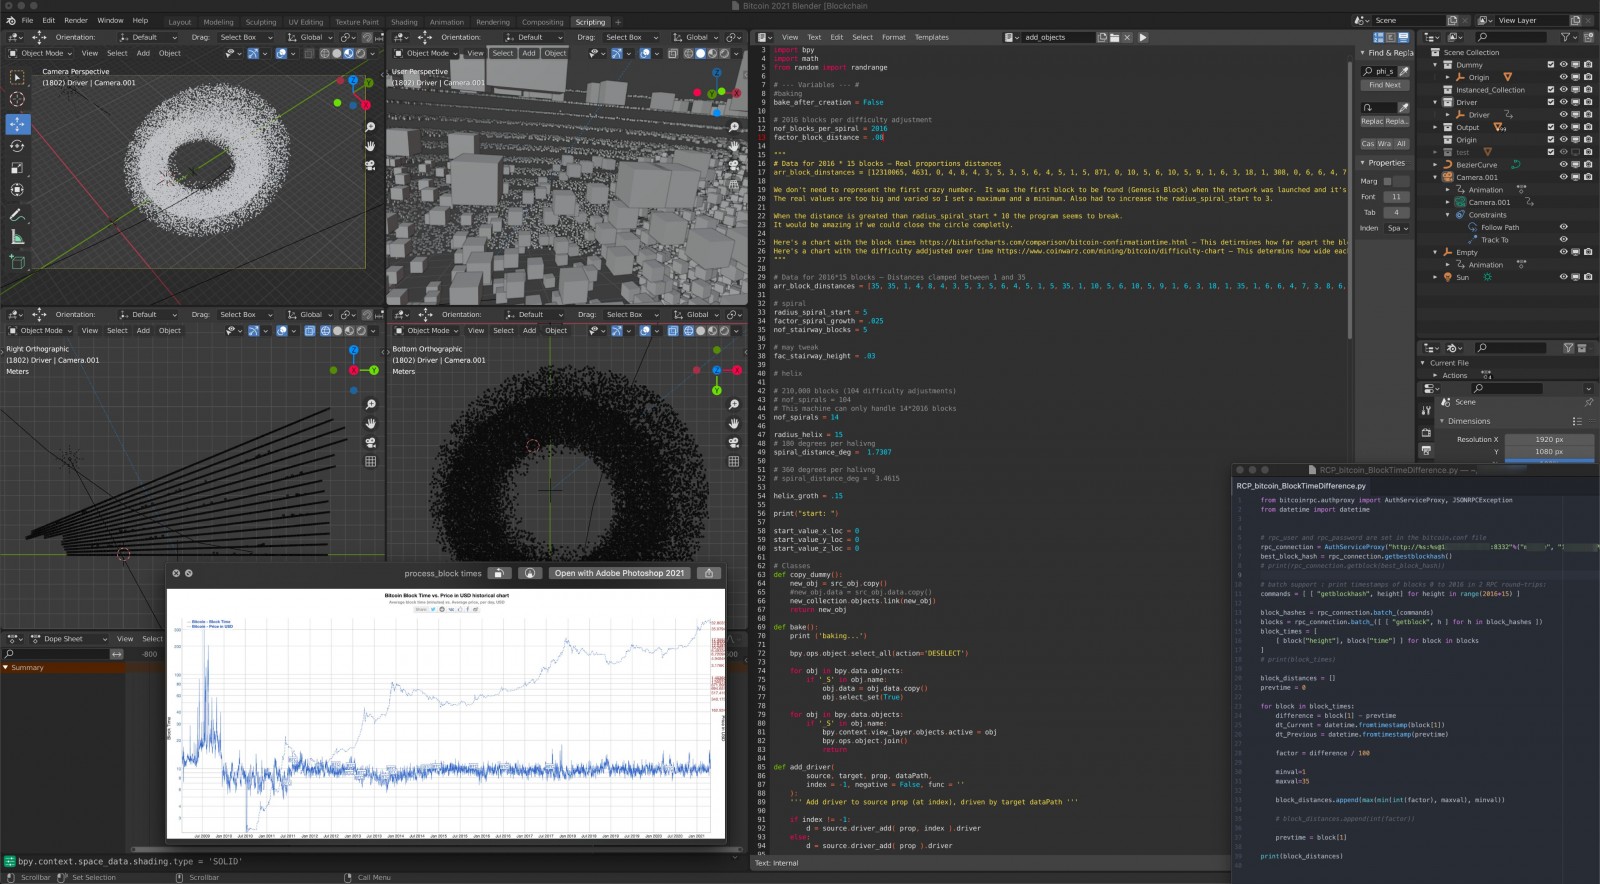The width and height of the screenshot is (1600, 884).
Task: Switch Bottom Orthographic viewport to perspective grid icon
Action: tap(734, 461)
